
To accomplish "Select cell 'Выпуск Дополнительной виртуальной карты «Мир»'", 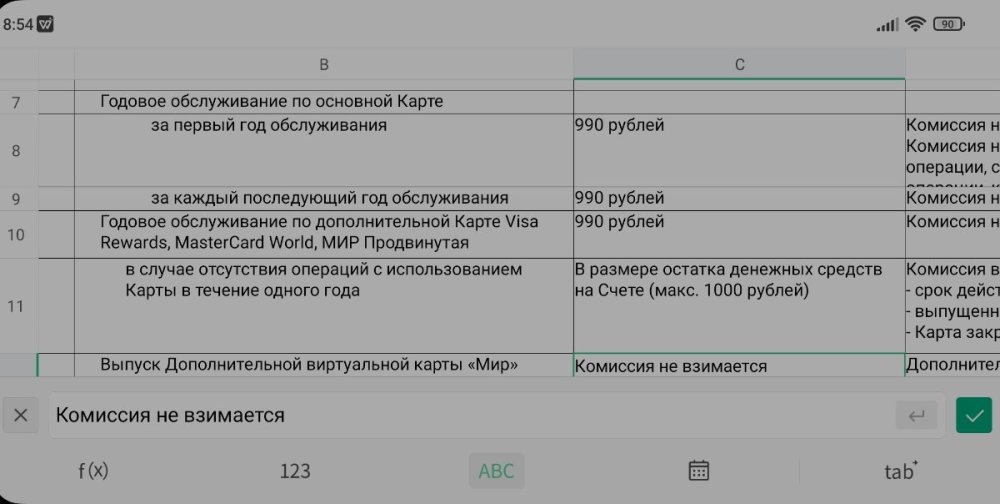I will pos(324,365).
